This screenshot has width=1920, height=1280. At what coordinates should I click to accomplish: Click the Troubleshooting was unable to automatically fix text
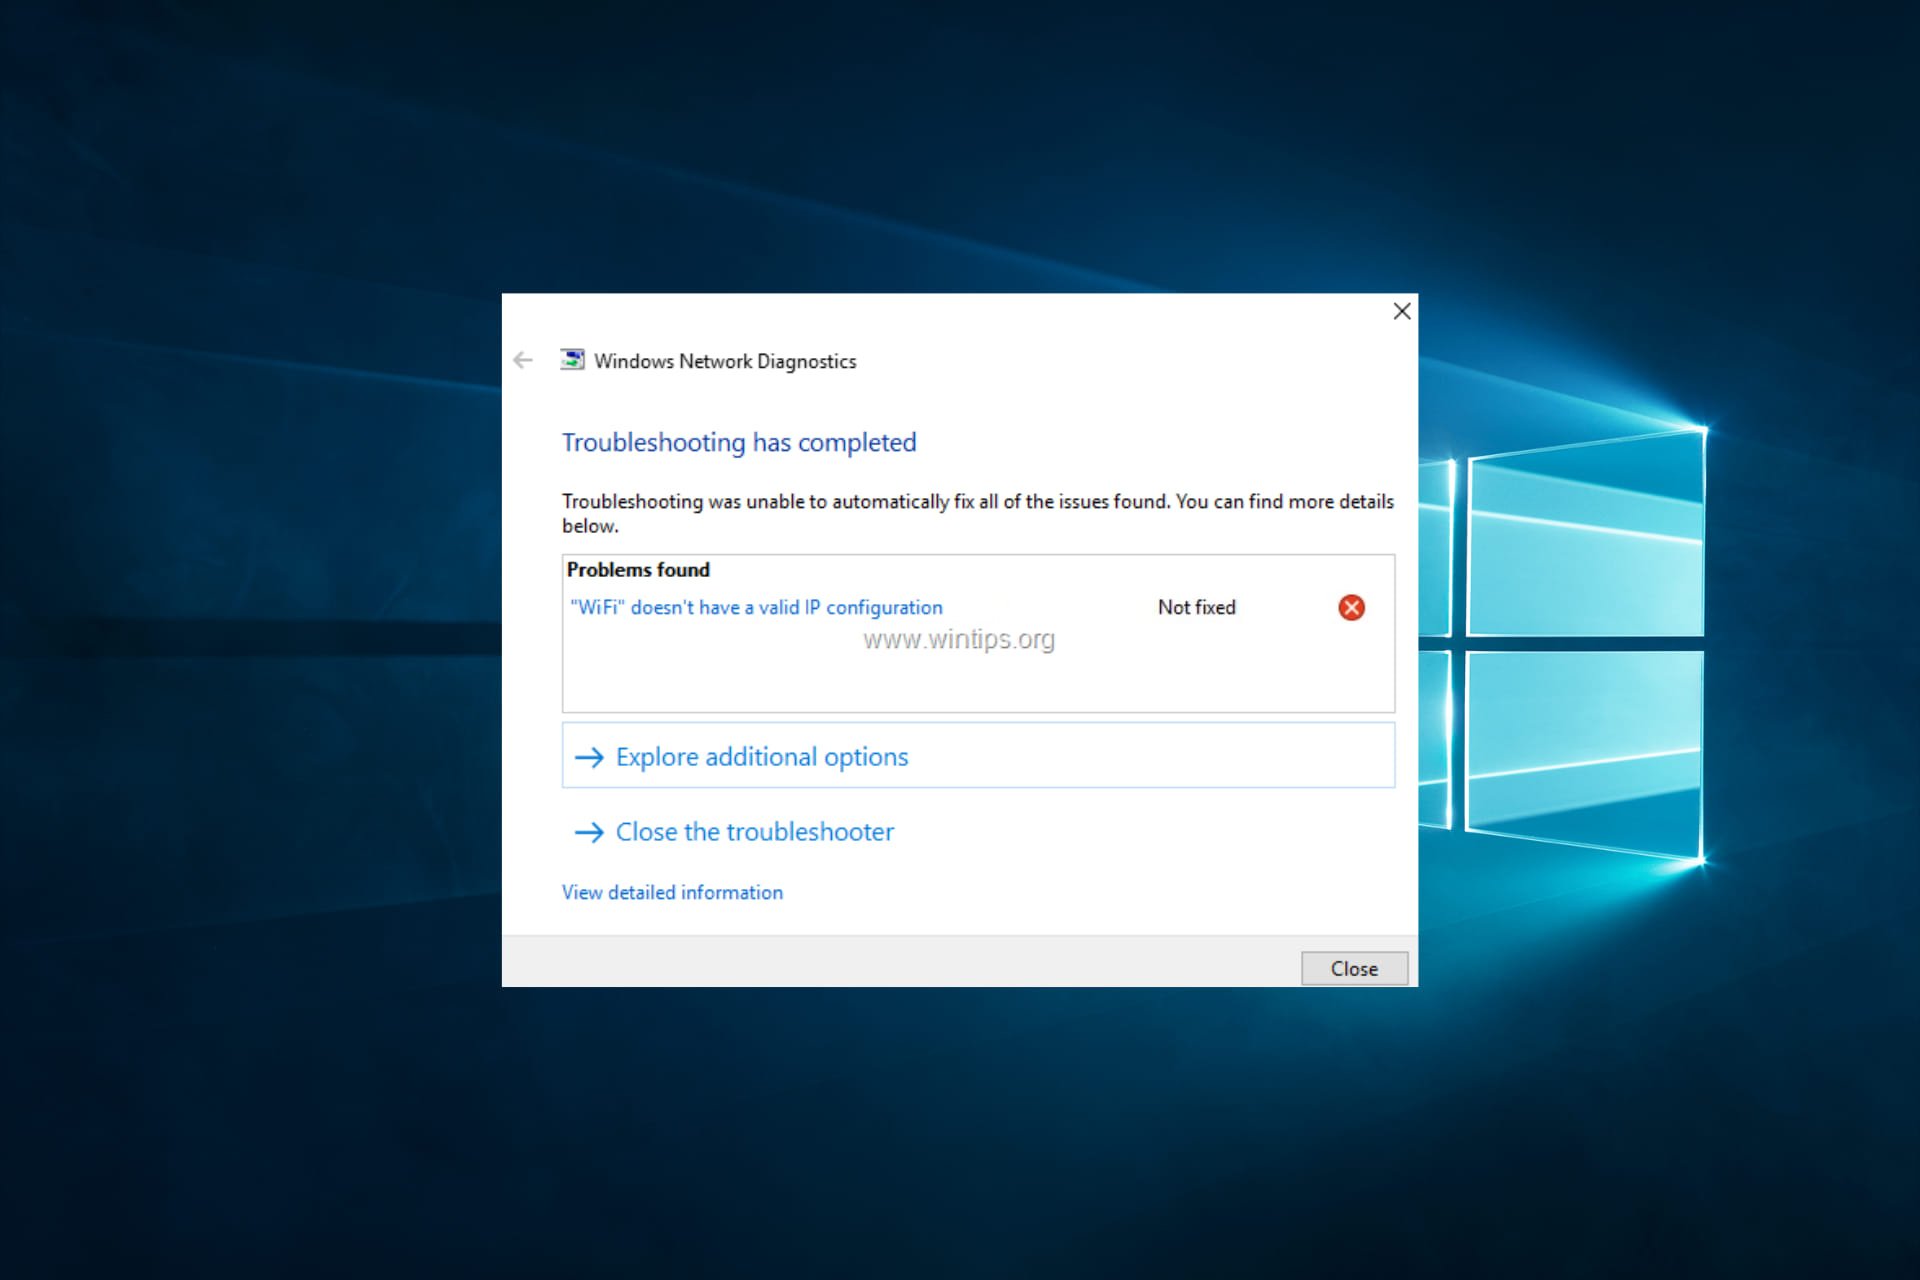pos(977,513)
